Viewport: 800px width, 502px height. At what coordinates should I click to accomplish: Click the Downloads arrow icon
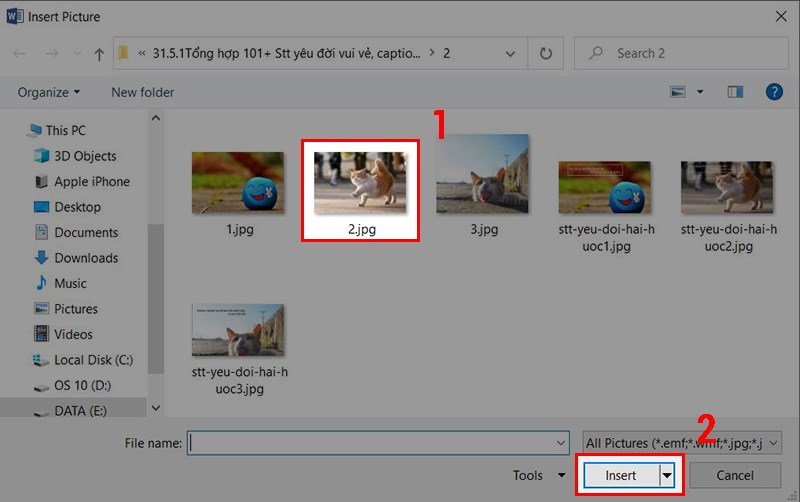(x=41, y=258)
